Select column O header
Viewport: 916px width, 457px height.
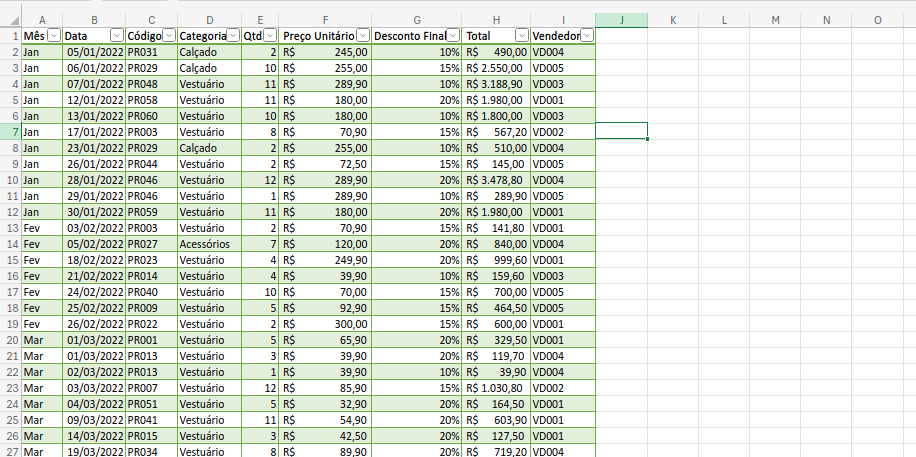(877, 20)
